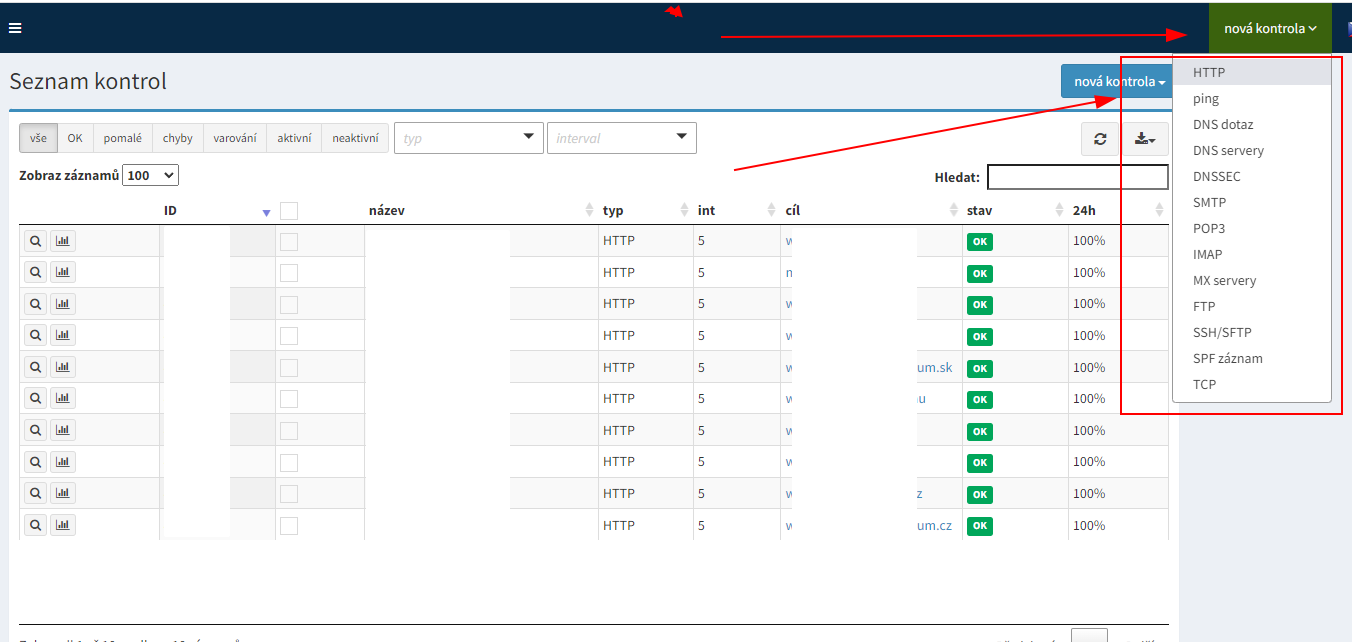This screenshot has width=1352, height=642.
Task: Filter list by neaktivní checks
Action: [x=355, y=138]
